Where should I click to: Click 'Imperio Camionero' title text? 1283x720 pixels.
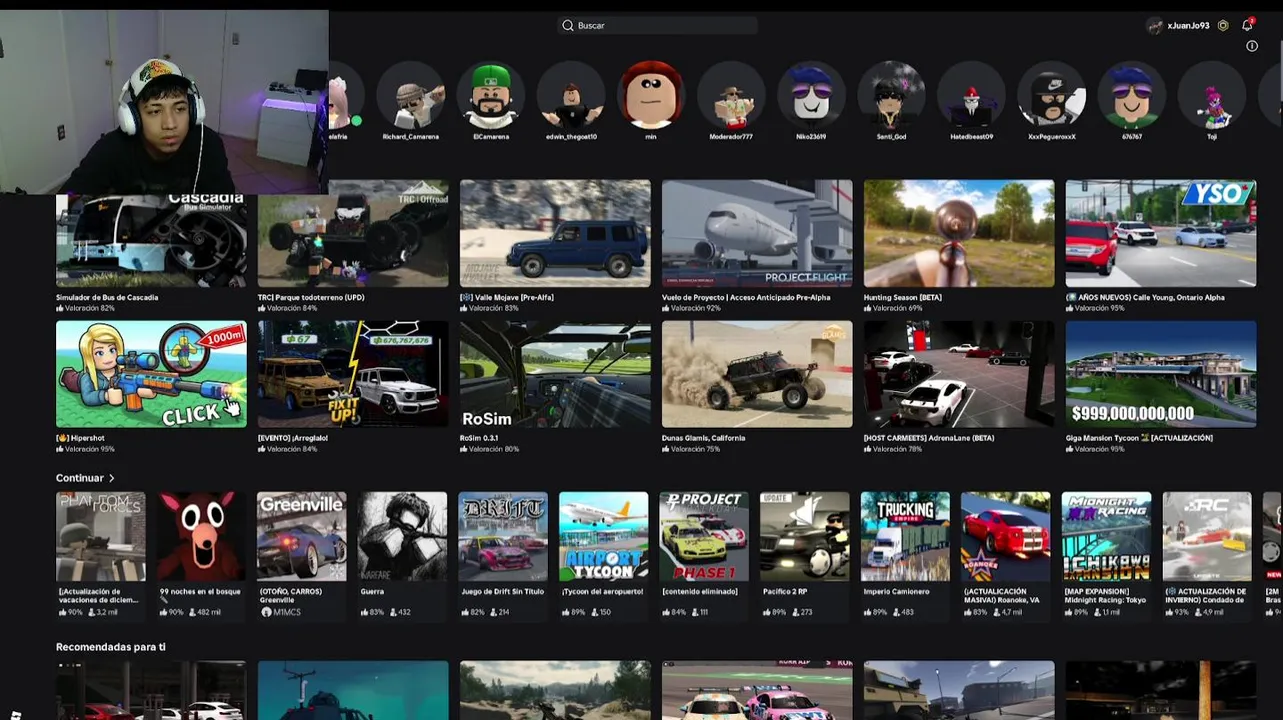click(x=895, y=592)
